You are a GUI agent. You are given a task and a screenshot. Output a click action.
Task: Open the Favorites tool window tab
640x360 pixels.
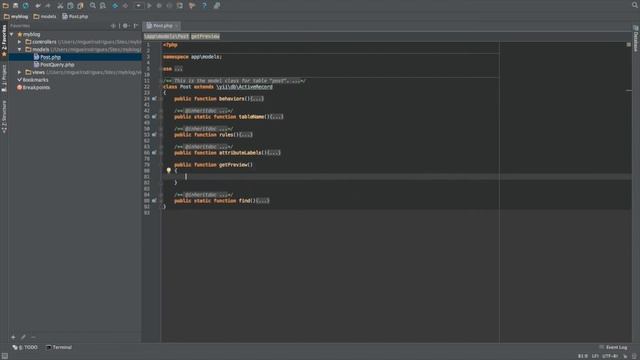point(4,40)
